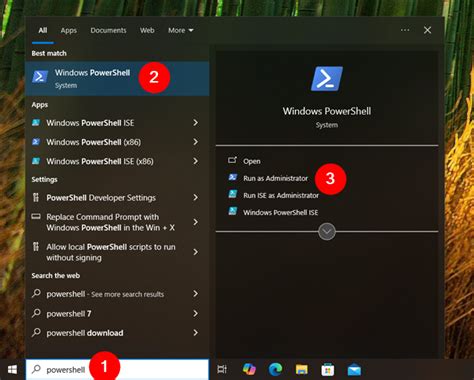Launch Microsoft Edge from the taskbar
The image size is (474, 380).
click(x=275, y=369)
